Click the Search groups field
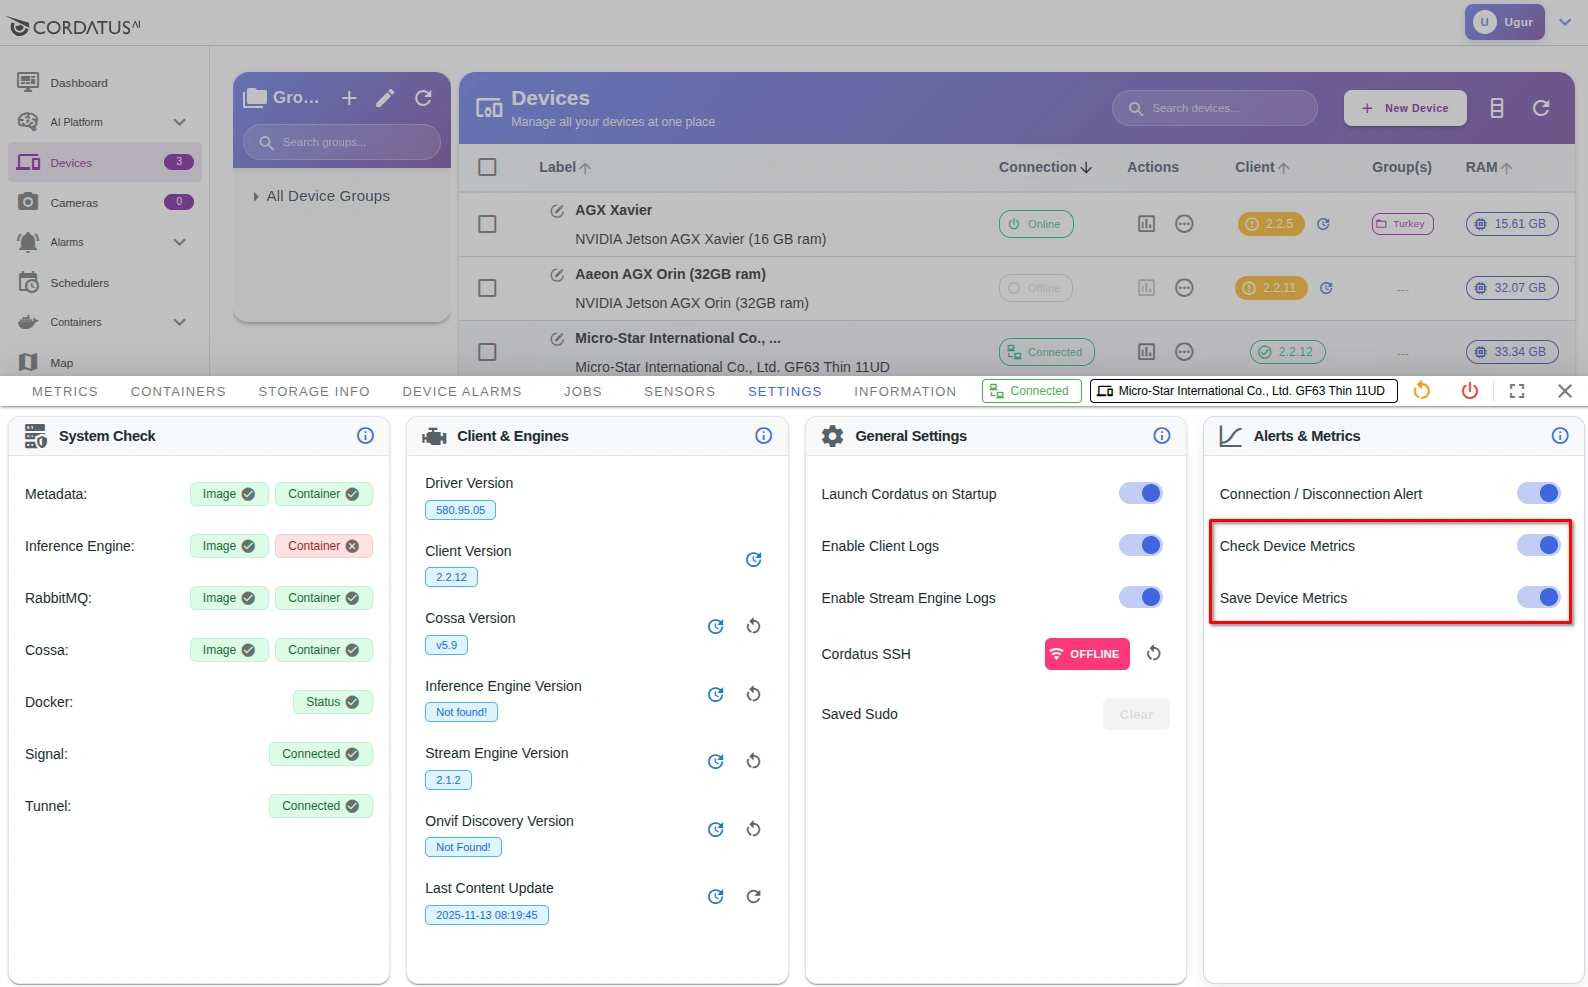Viewport: 1588px width, 987px height. point(342,142)
